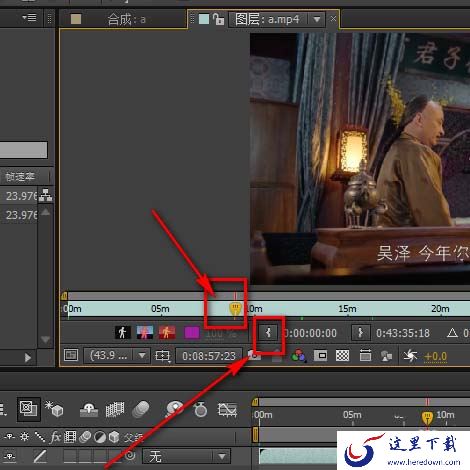Click the region of interest icon
The width and height of the screenshot is (470, 470).
point(321,356)
